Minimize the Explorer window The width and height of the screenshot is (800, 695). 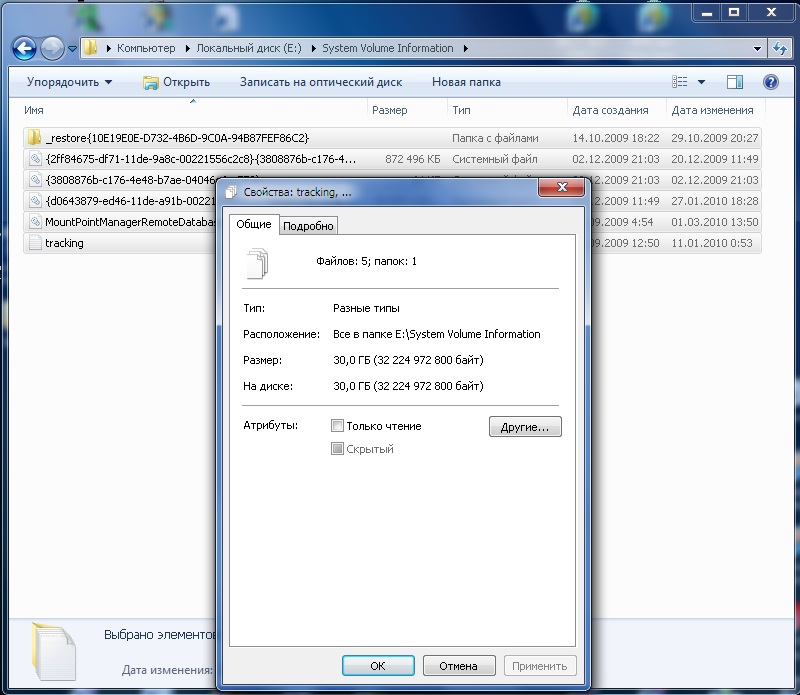pos(707,12)
